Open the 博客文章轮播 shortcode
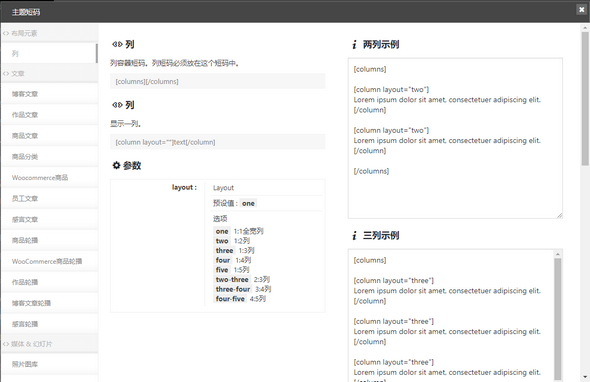Screen dimensions: 590x382 click(50, 303)
